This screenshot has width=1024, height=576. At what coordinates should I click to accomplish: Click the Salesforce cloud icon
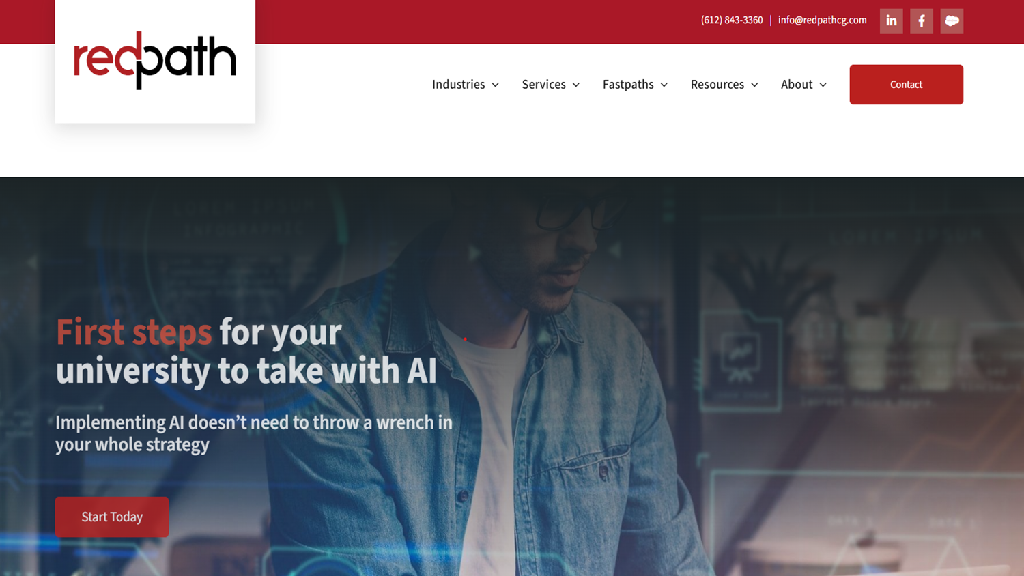(x=952, y=21)
